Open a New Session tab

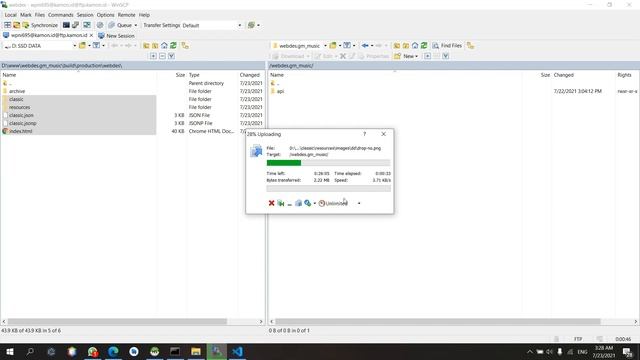(x=116, y=36)
